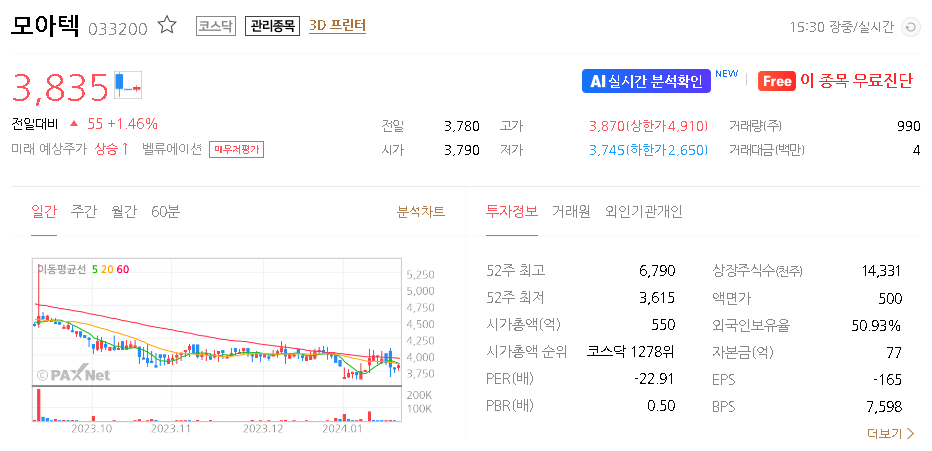Click the 고가 value 3,870(상한가4,910)
Viewport: 932px width, 451px height.
click(x=648, y=126)
